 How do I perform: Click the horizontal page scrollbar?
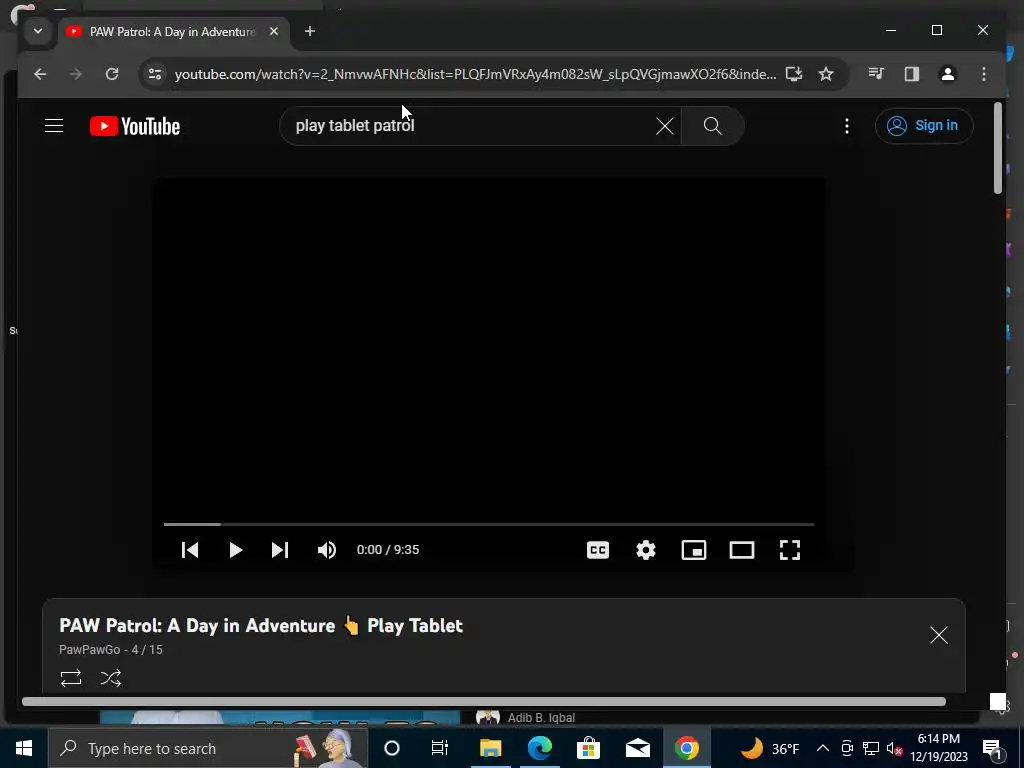click(484, 701)
